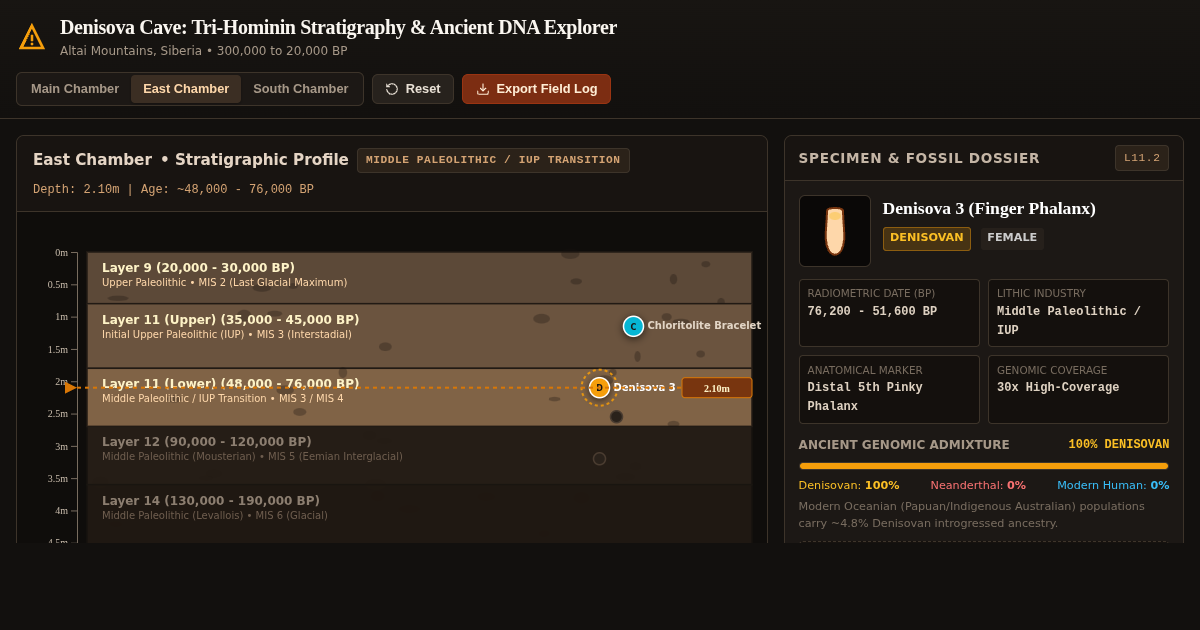Switch to the Main Chamber tab
1200x630 pixels.
pos(75,89)
